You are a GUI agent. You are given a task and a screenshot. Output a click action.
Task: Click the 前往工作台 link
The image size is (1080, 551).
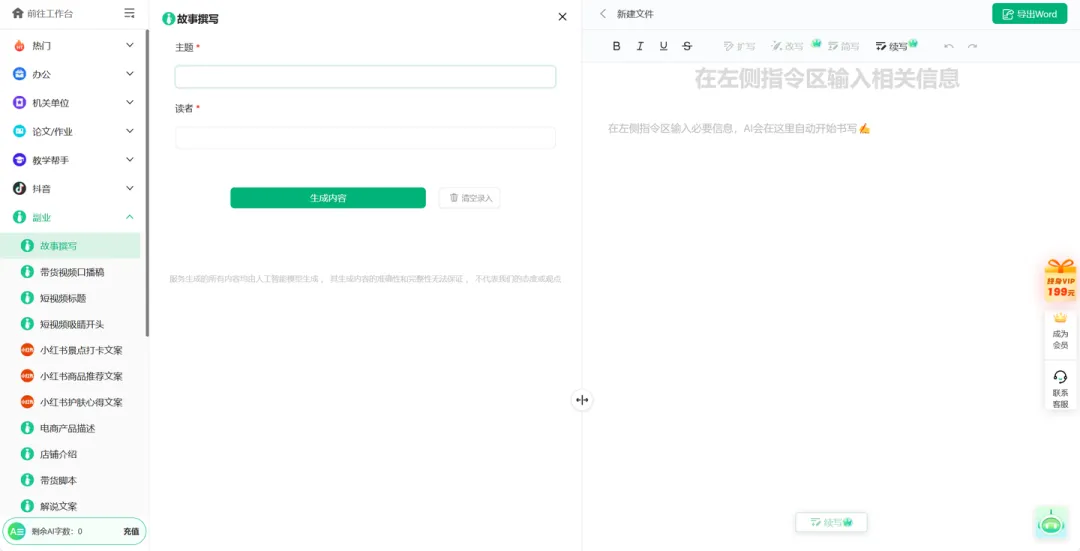coord(50,14)
